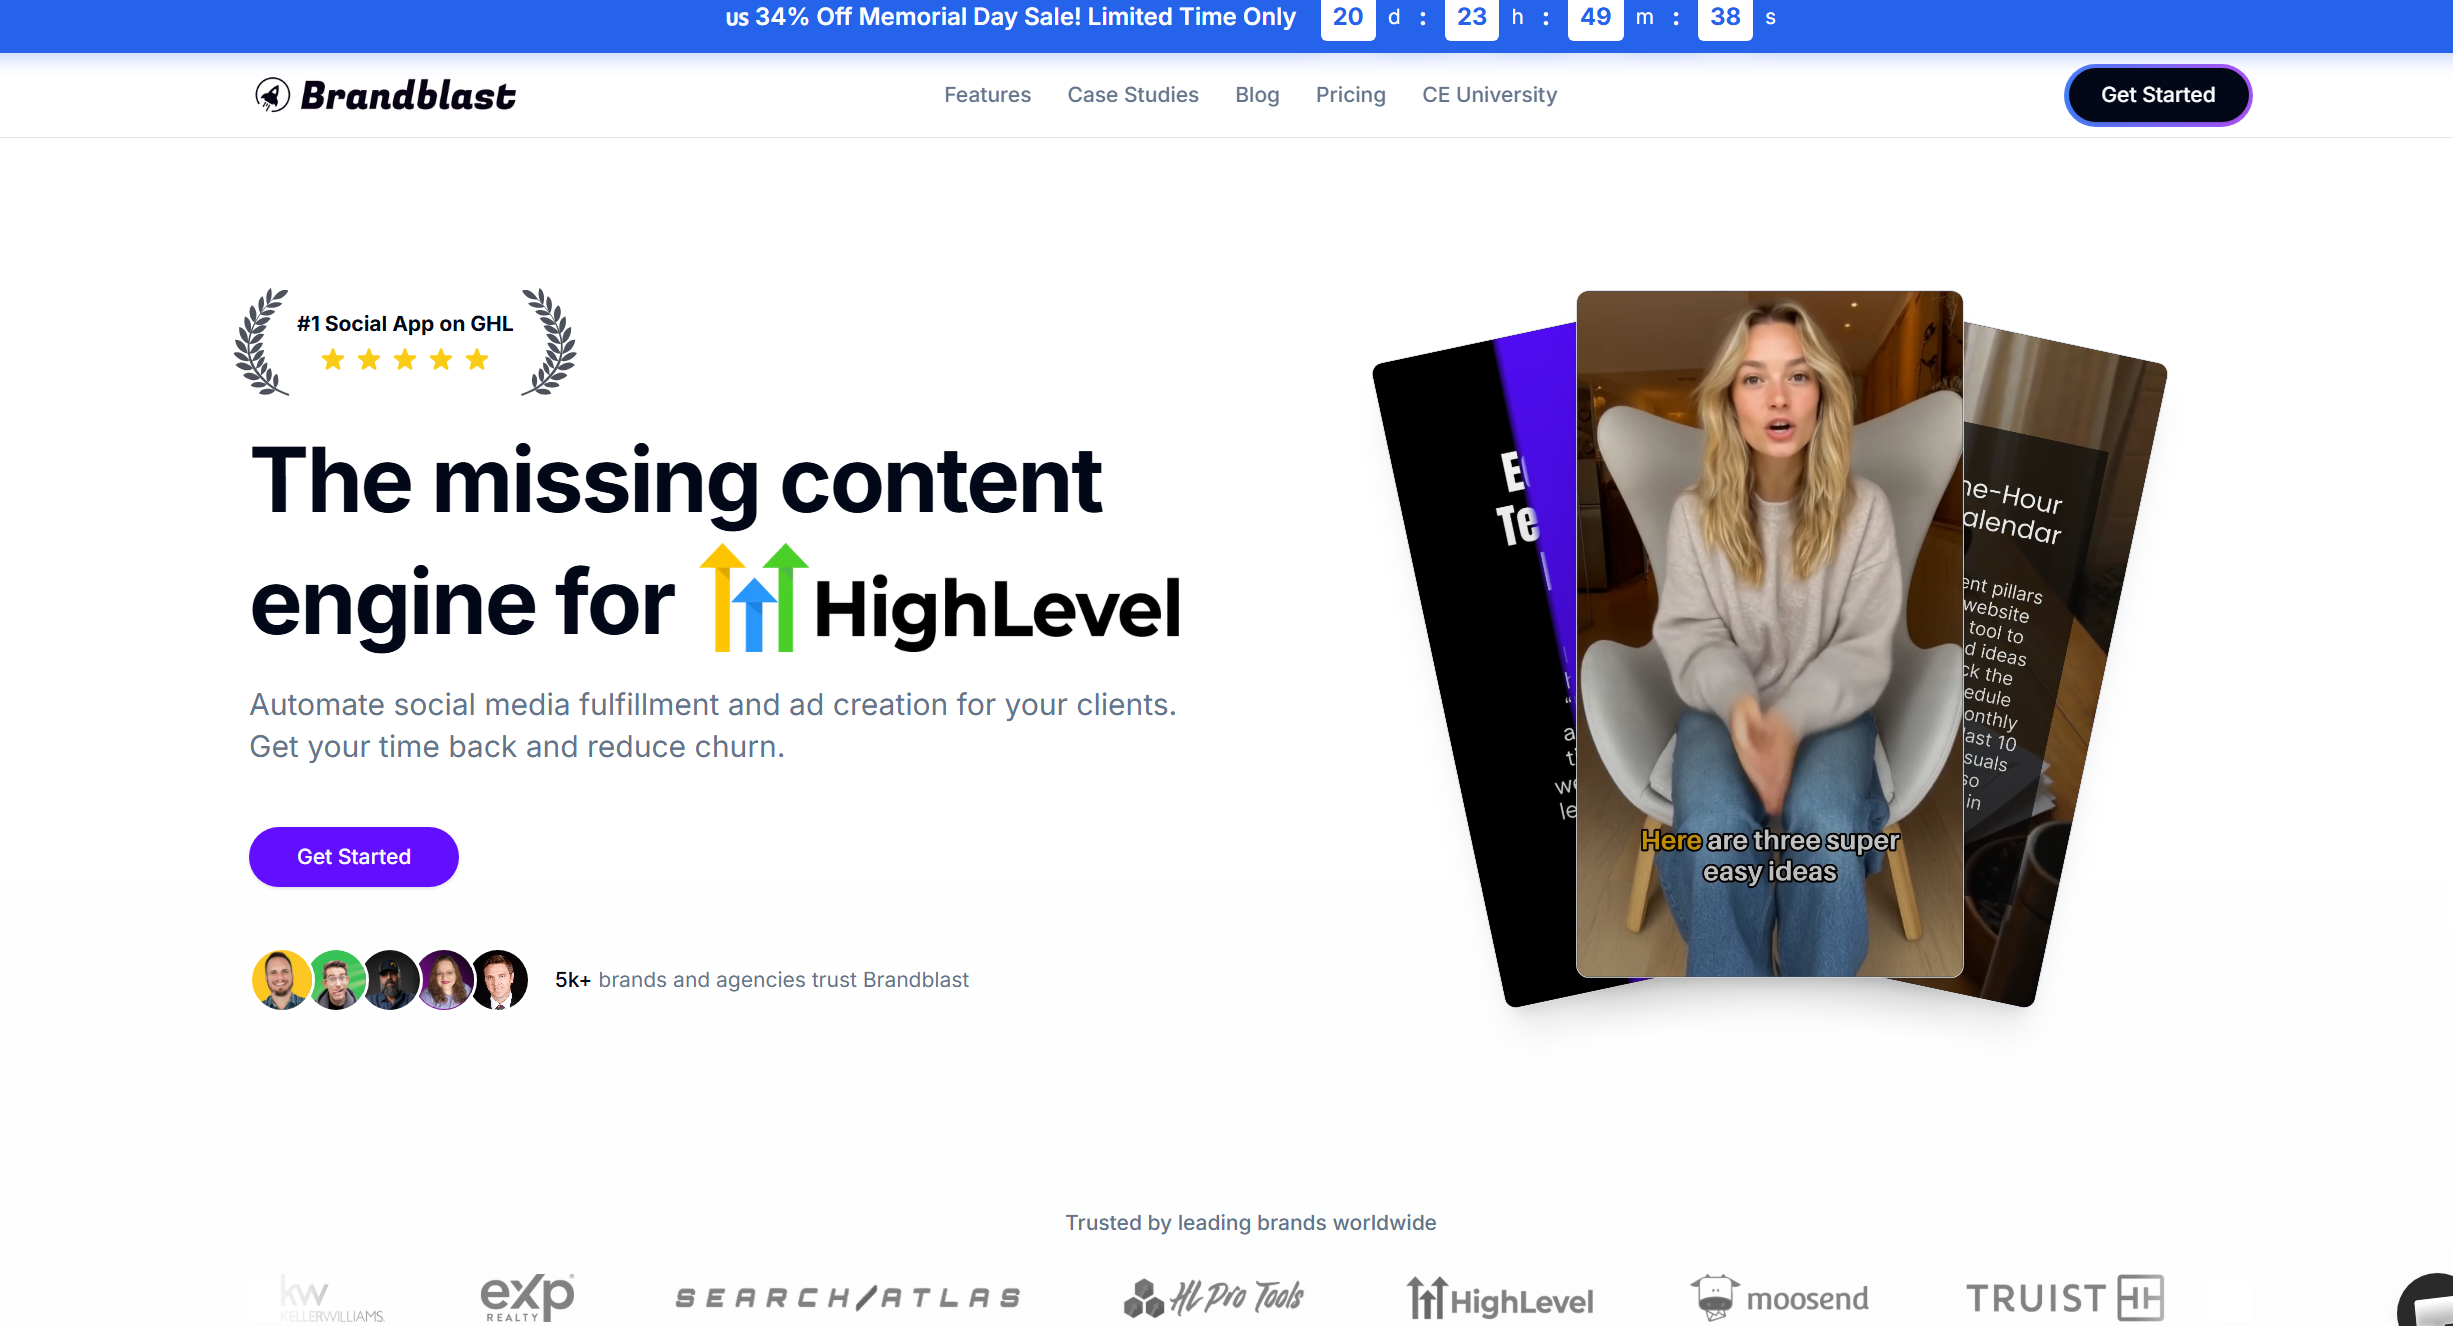Click the right laurel wreath icon
Image resolution: width=2453 pixels, height=1326 pixels.
[549, 342]
